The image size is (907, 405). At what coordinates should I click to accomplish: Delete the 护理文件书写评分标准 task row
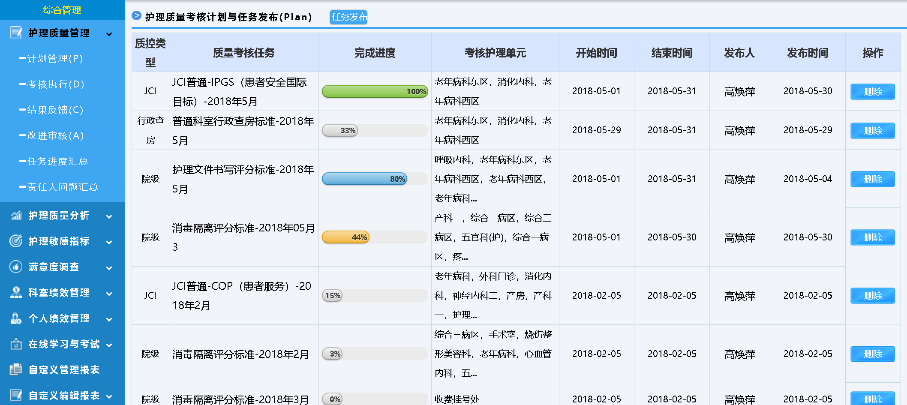click(x=872, y=180)
